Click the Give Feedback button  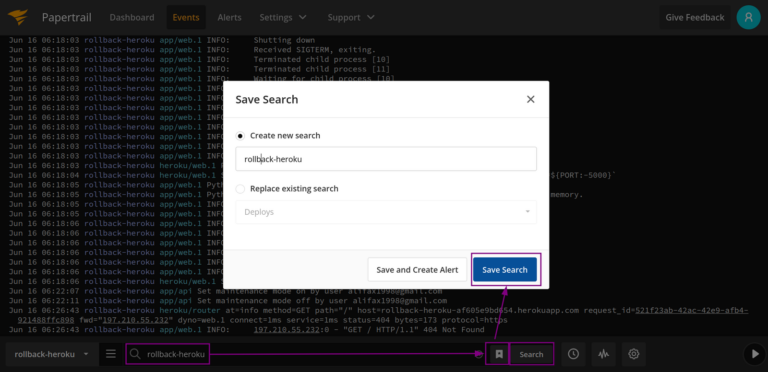pos(695,18)
